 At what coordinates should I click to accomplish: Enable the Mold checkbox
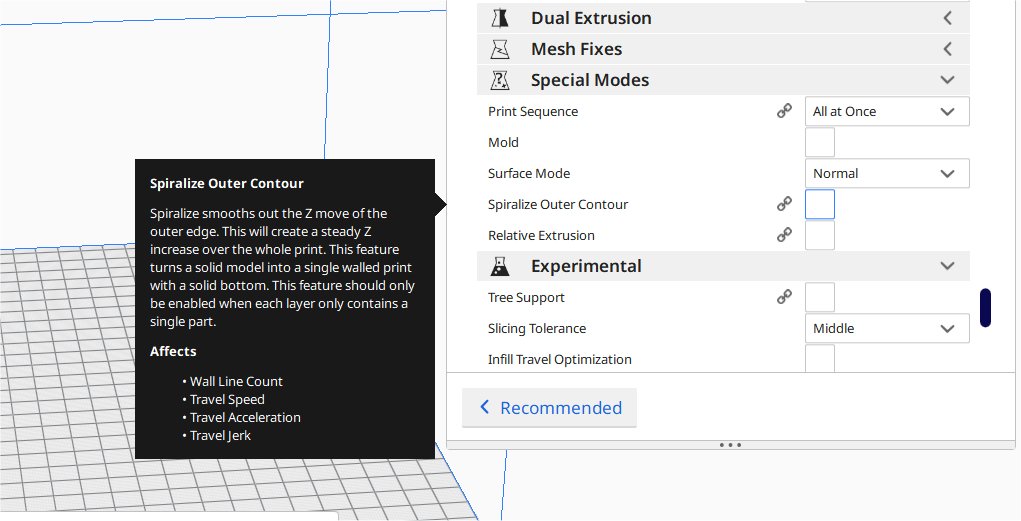coord(820,142)
